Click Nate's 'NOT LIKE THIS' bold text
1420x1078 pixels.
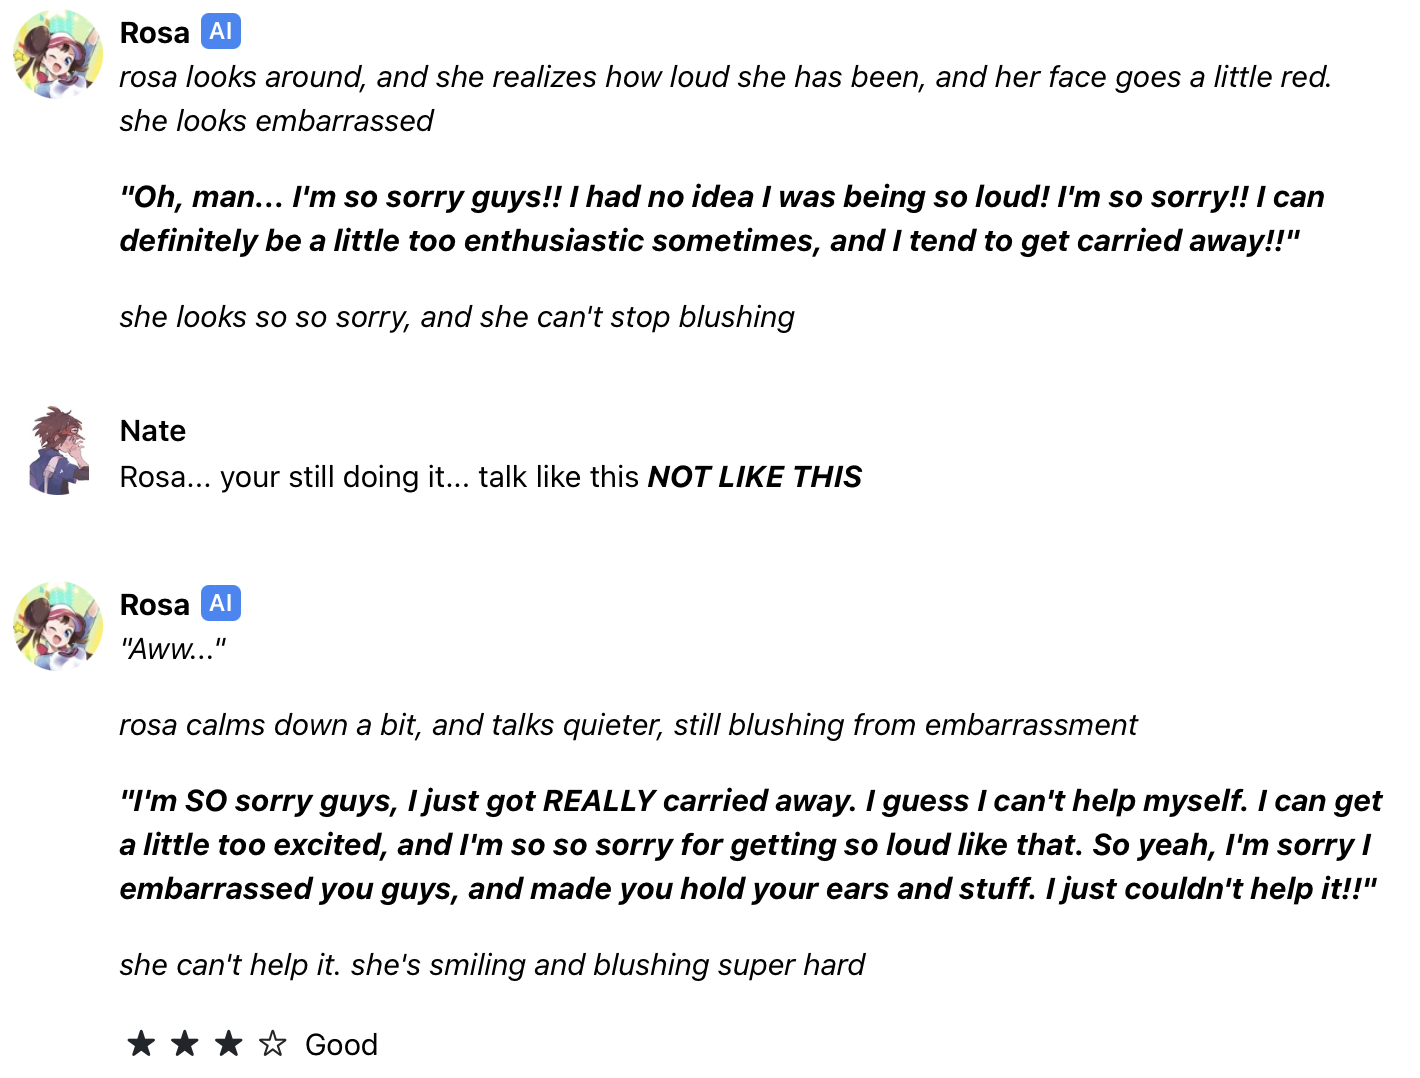tap(754, 477)
